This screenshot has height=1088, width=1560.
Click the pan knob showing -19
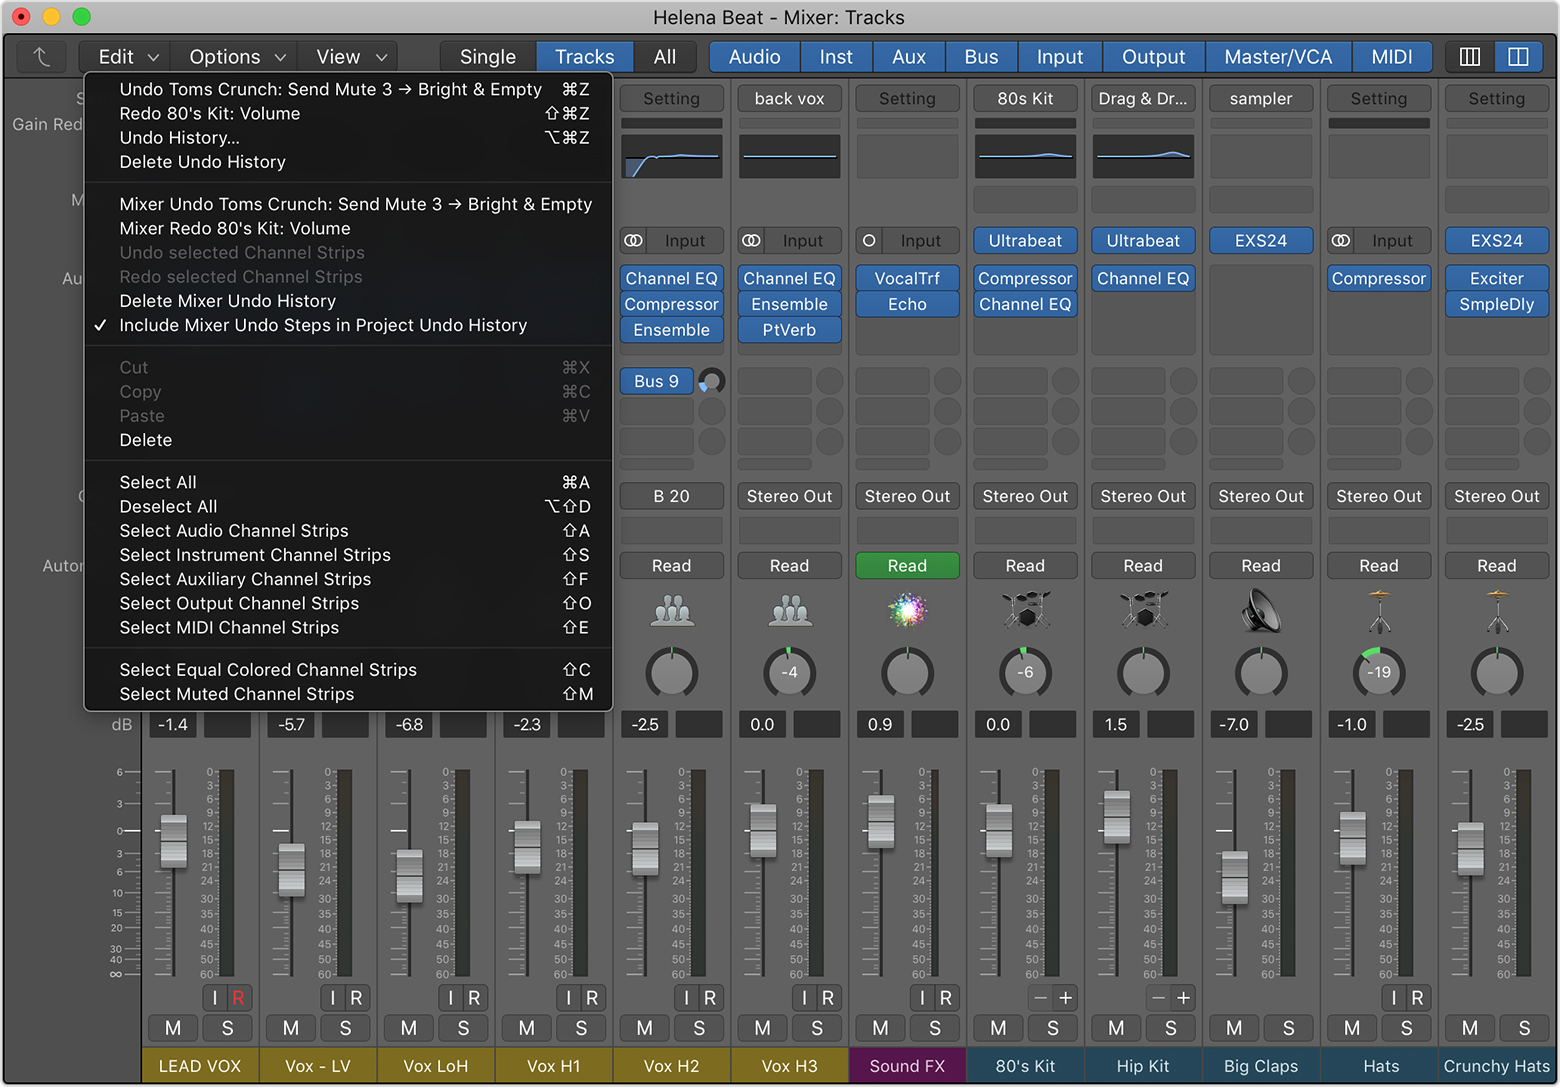pos(1379,673)
